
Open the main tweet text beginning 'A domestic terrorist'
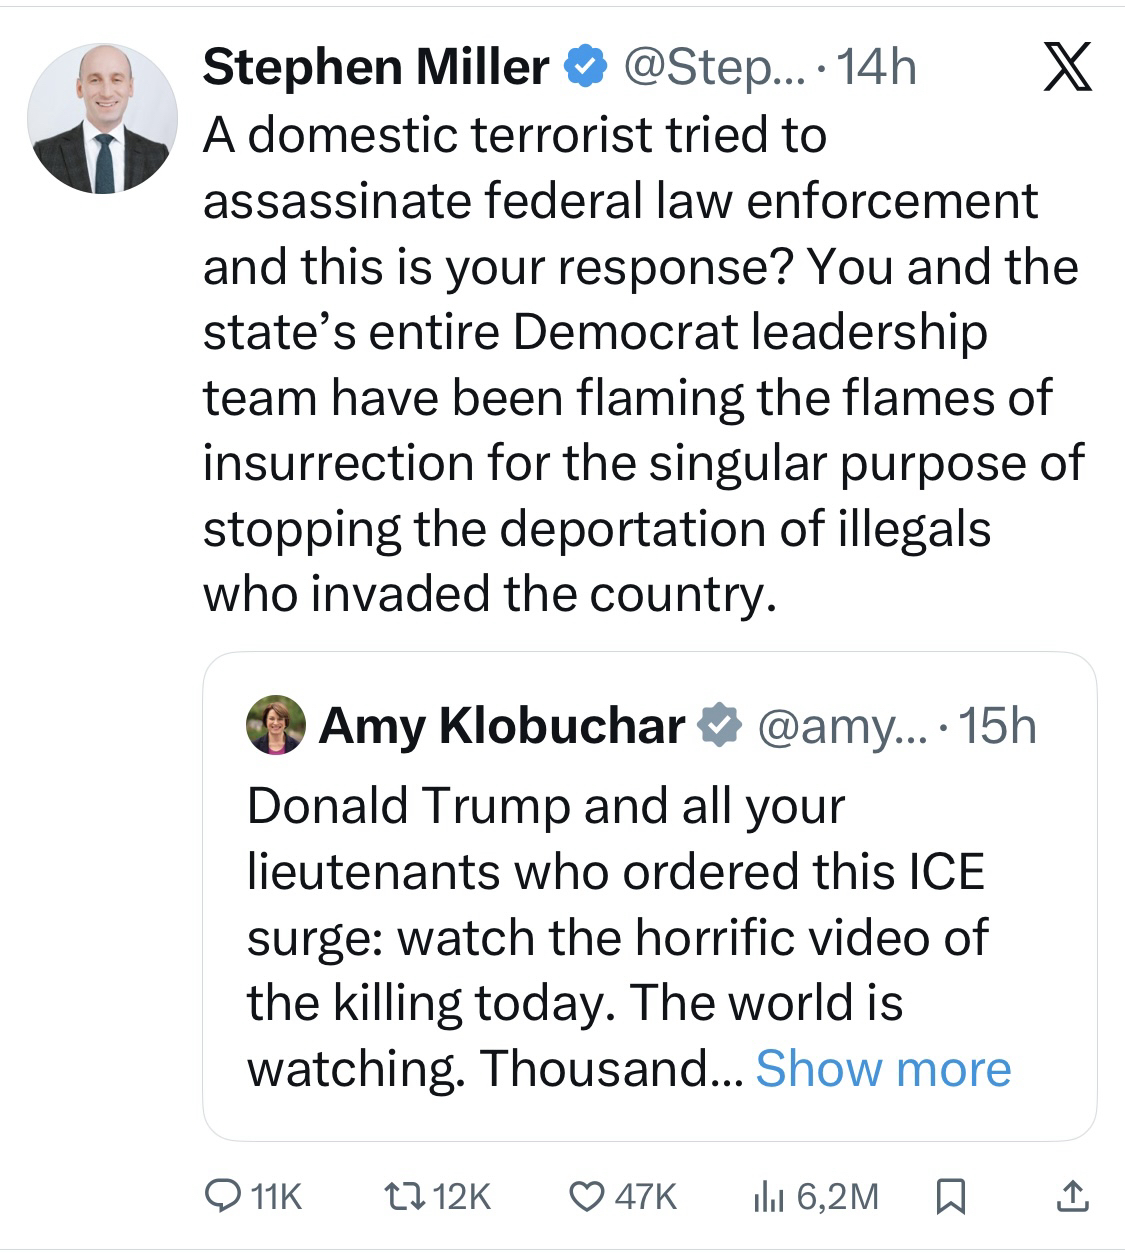coord(640,363)
